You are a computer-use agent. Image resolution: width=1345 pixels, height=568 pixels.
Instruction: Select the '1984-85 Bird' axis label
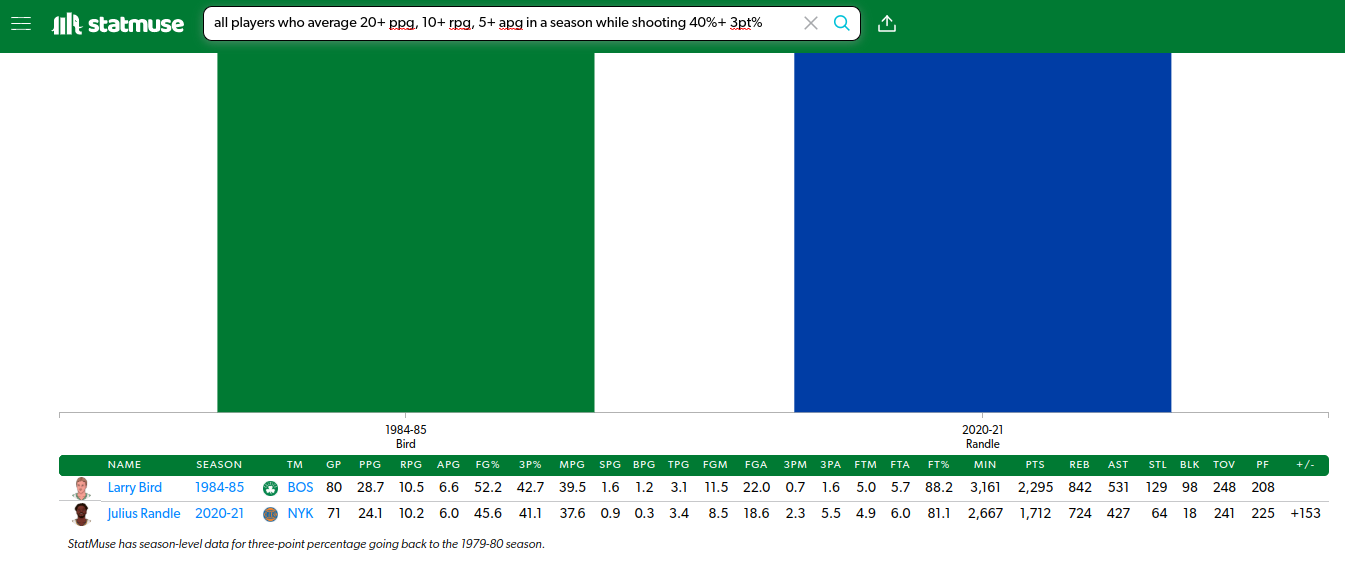point(406,437)
